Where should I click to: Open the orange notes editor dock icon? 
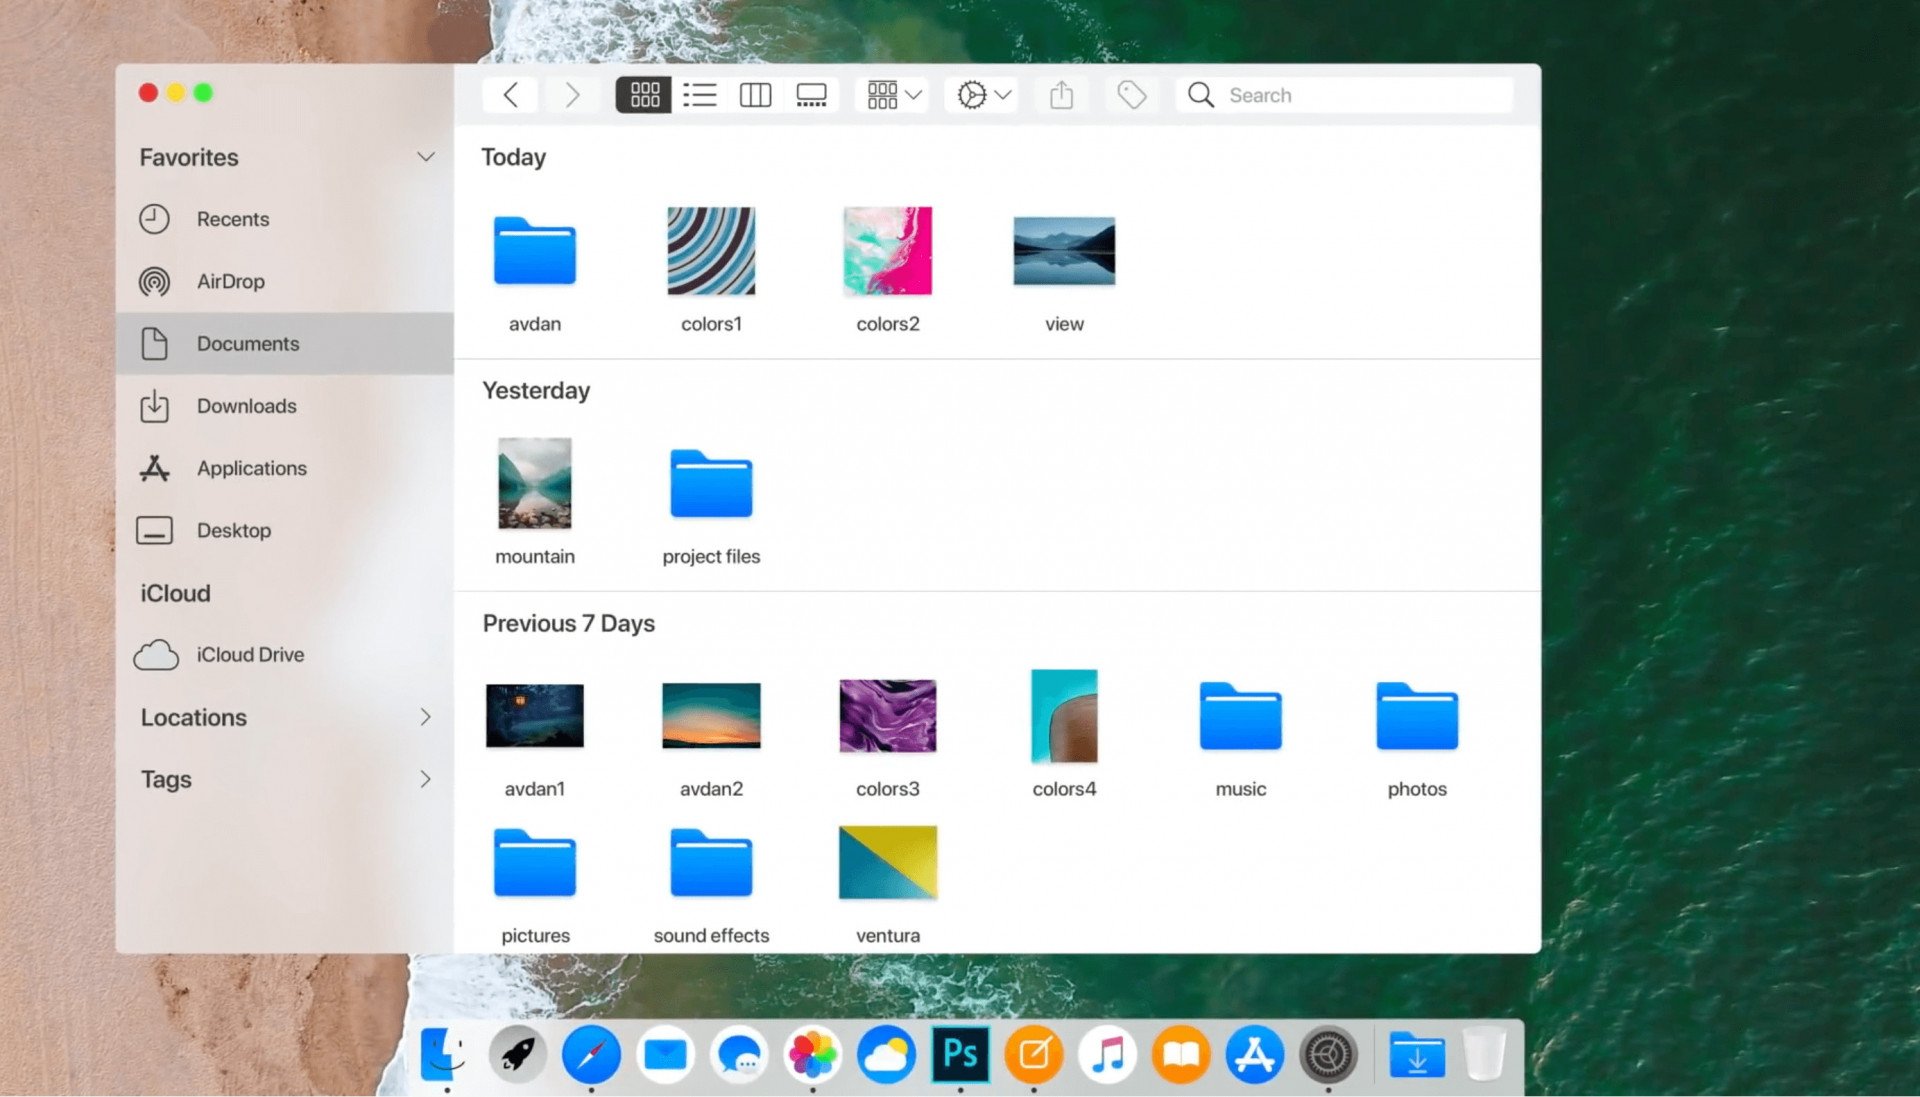(1034, 1054)
